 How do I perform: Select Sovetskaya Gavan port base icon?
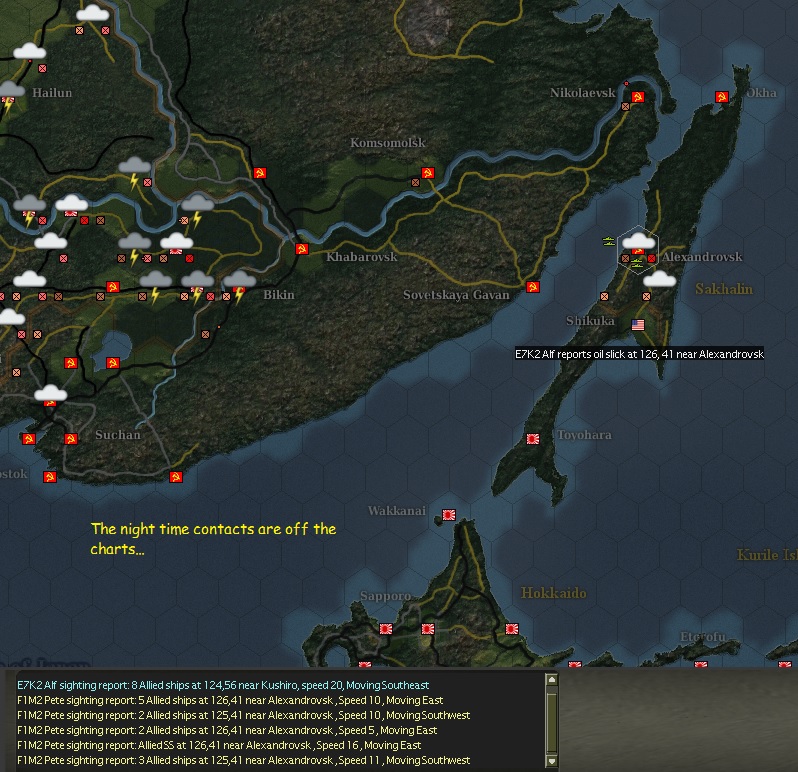(533, 287)
